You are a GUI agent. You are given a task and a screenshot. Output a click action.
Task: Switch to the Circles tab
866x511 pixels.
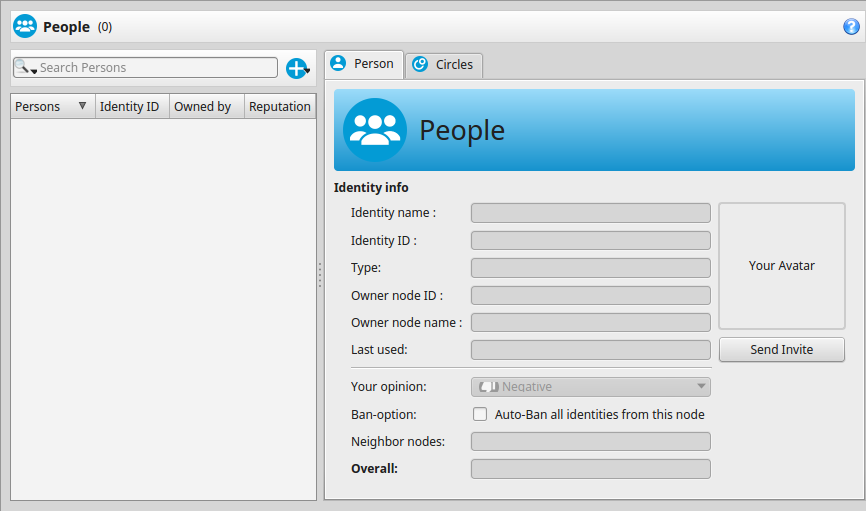click(x=444, y=65)
